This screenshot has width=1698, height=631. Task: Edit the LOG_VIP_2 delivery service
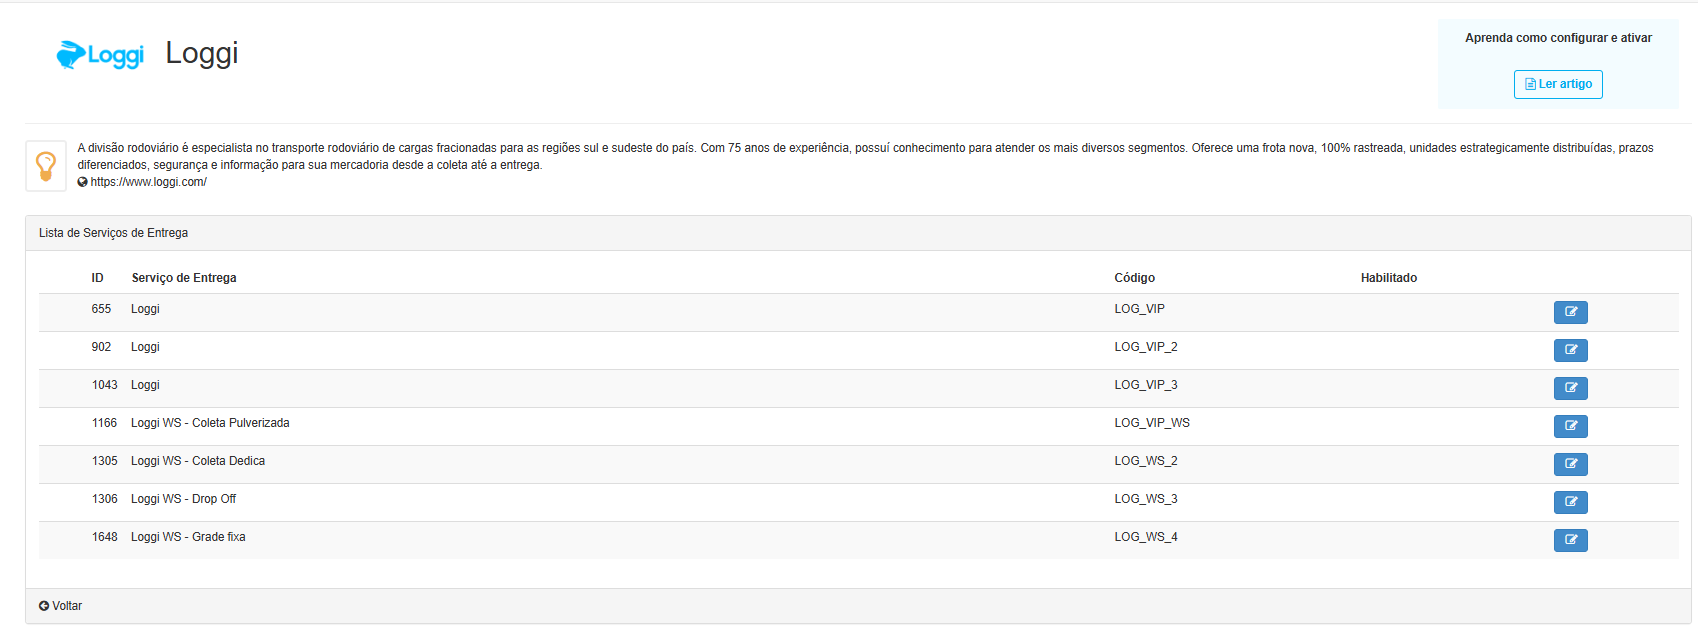[x=1570, y=350]
